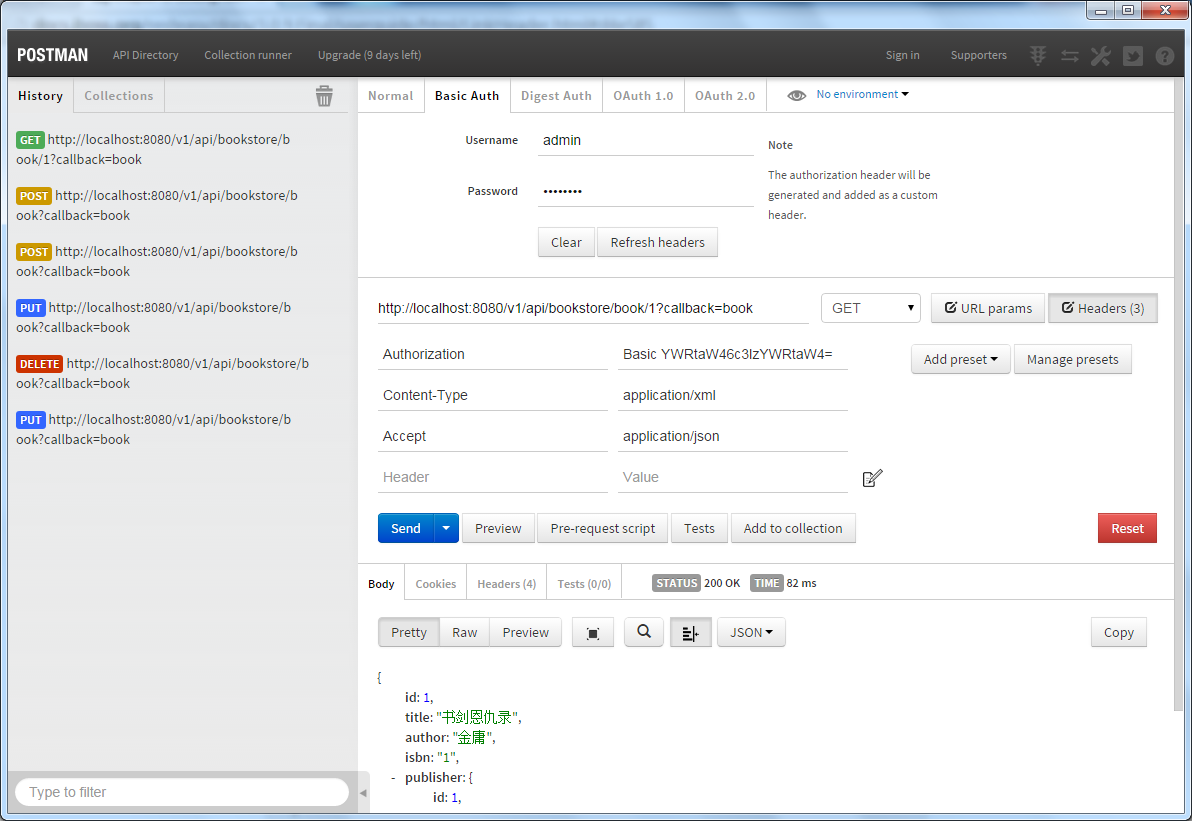Open response Headers (4) tab

click(x=506, y=584)
